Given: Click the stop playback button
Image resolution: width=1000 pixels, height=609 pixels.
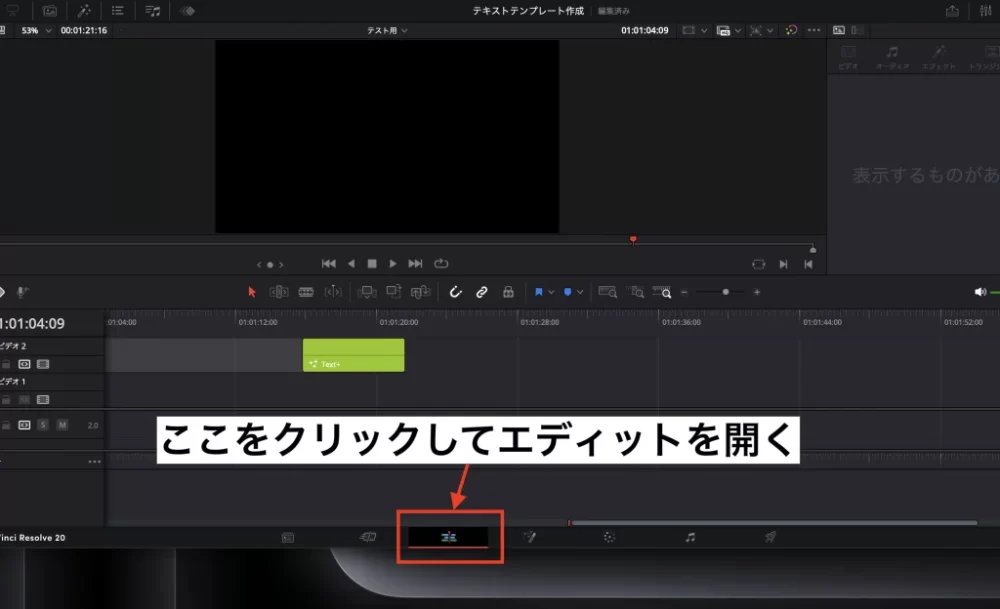Looking at the screenshot, I should [371, 264].
